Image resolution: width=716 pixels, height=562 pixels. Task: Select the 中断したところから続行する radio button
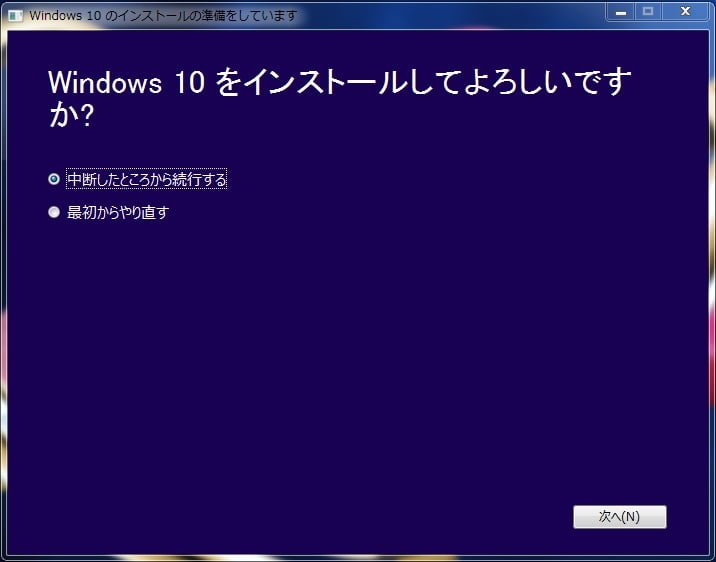(x=54, y=180)
